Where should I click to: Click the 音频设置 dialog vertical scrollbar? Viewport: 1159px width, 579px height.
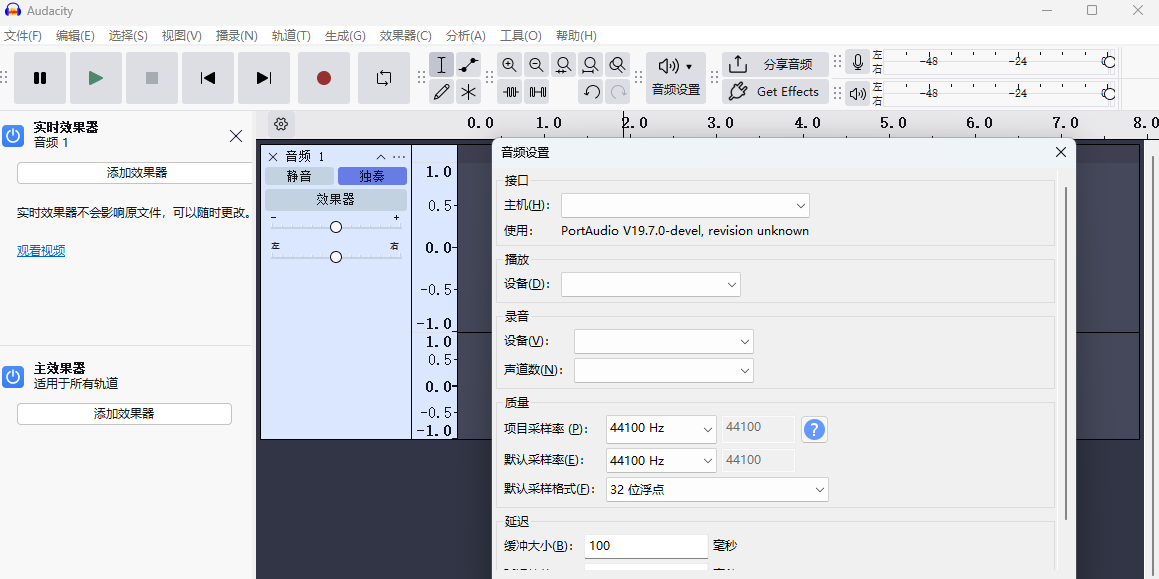[1066, 353]
